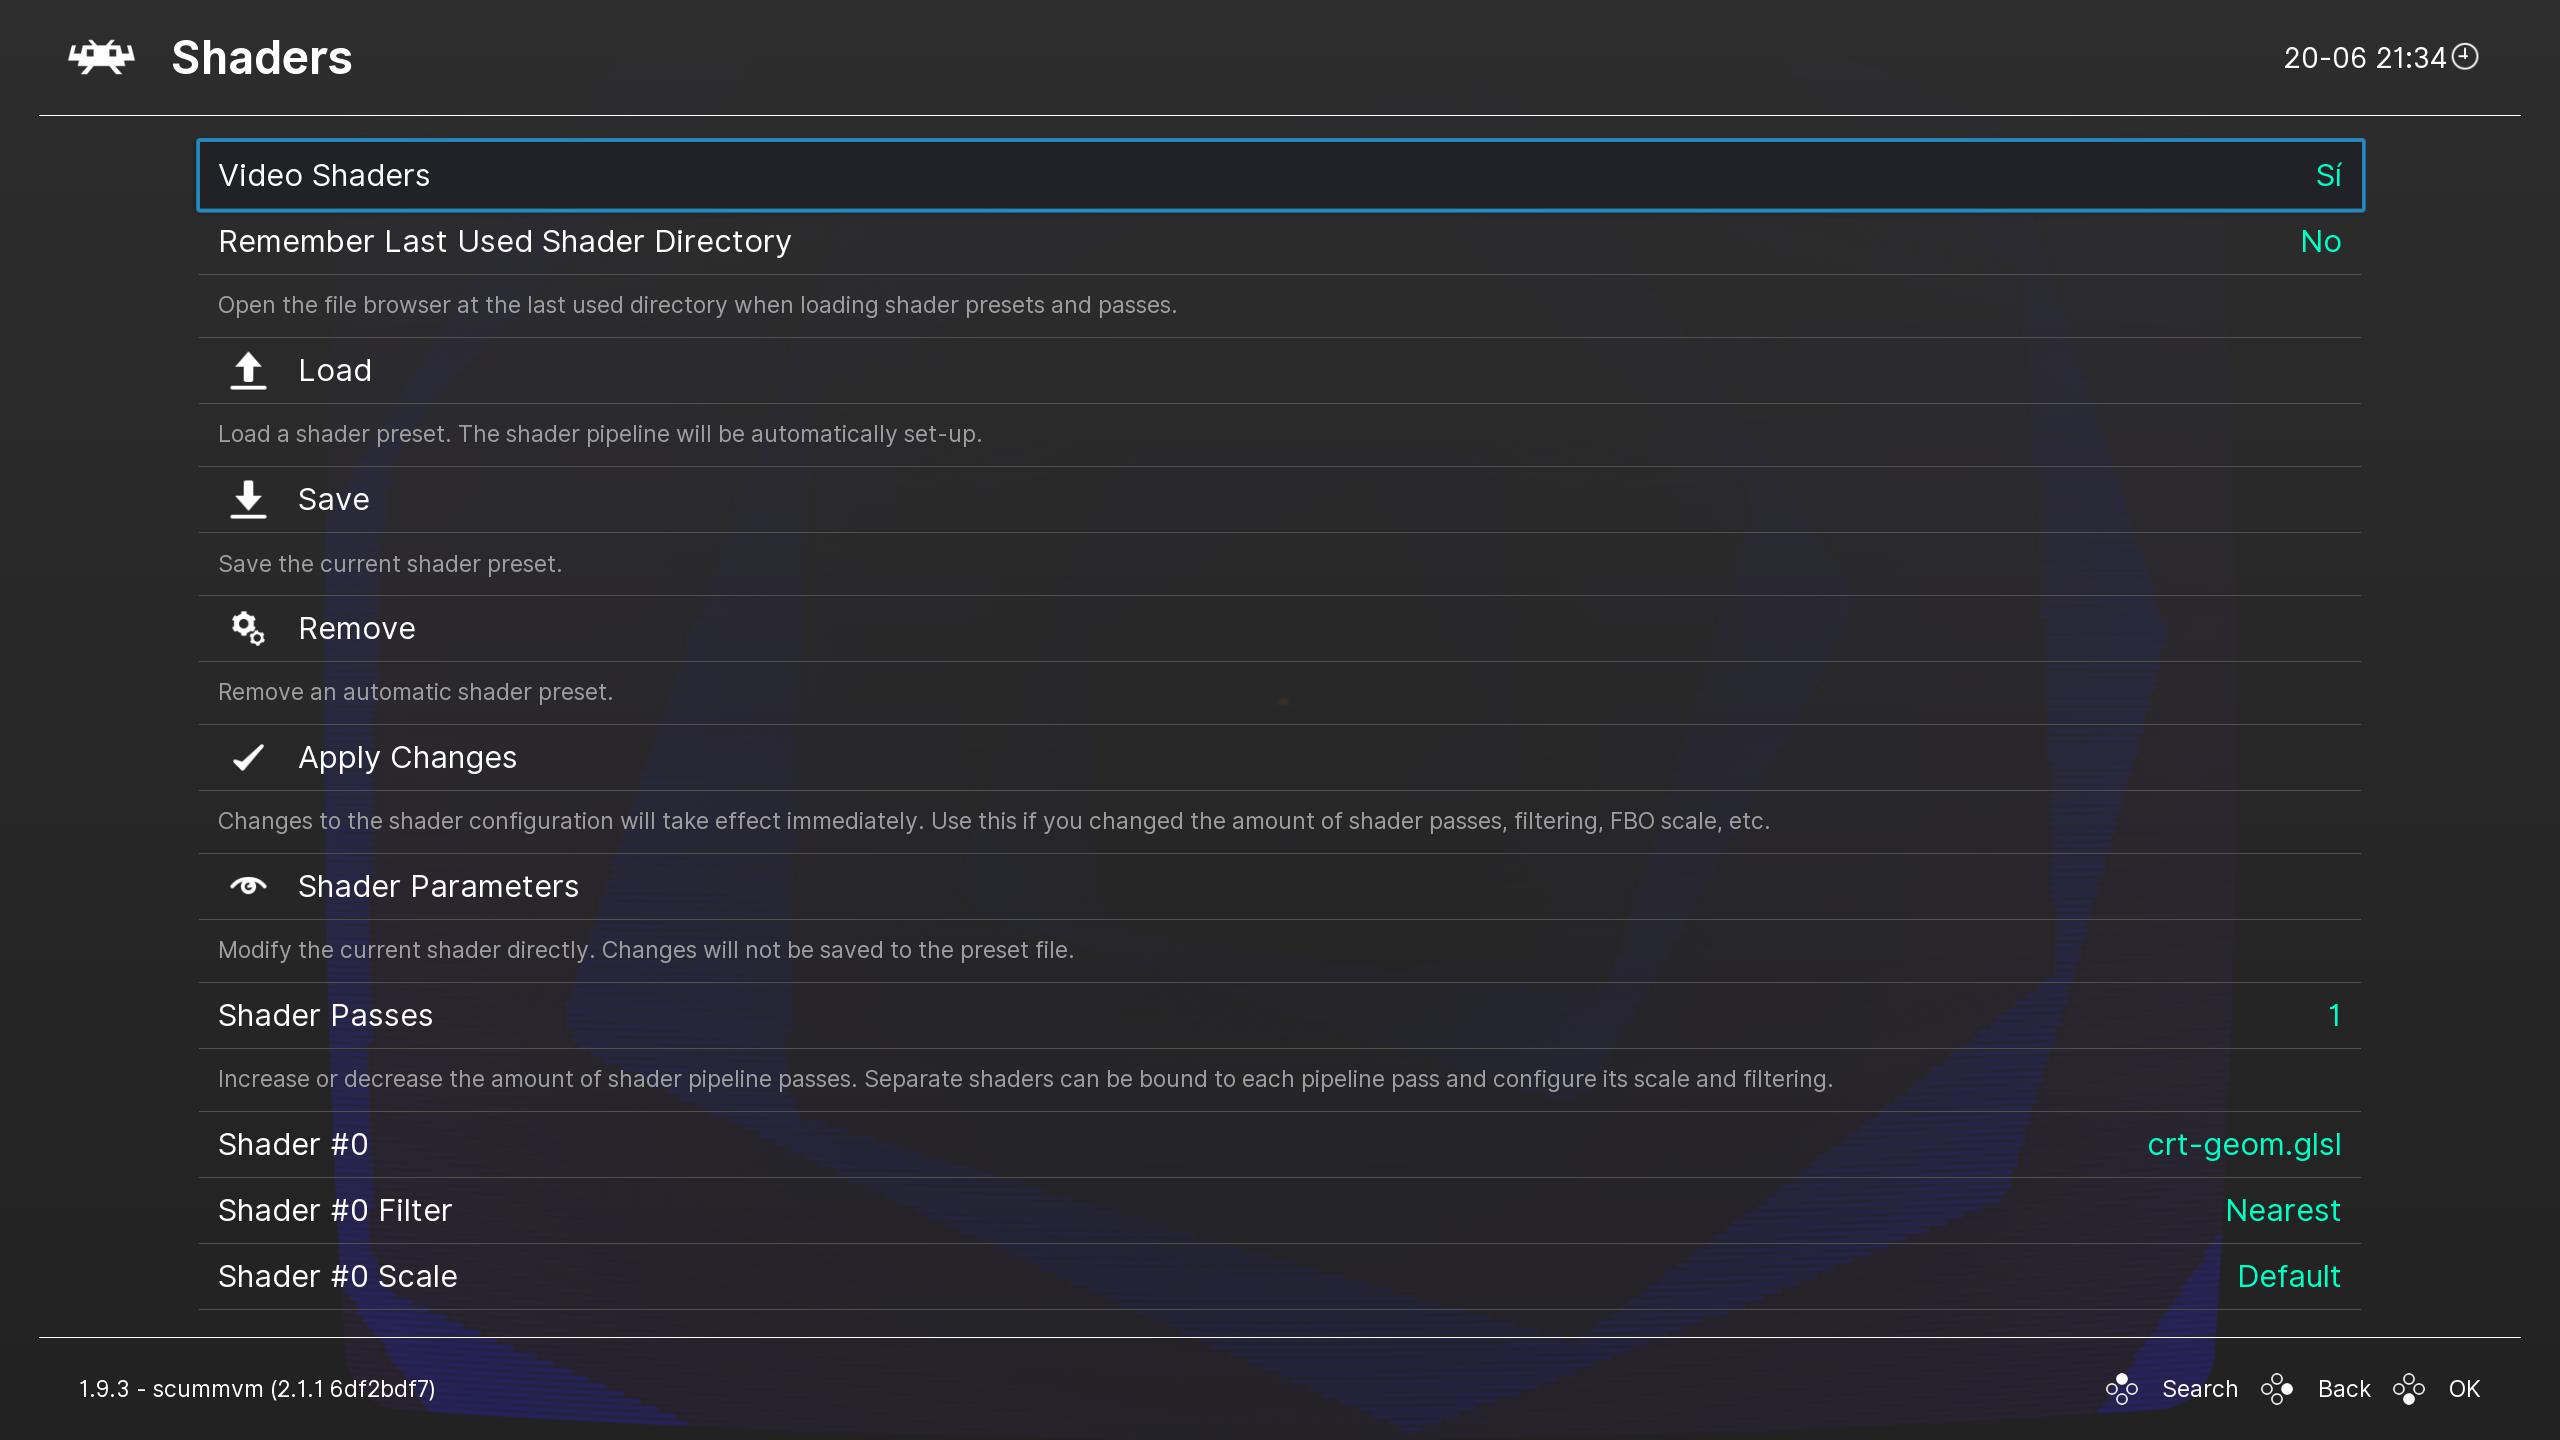Image resolution: width=2560 pixels, height=1440 pixels.
Task: Change the Shader #0 Scale from Default
Action: coord(1280,1276)
